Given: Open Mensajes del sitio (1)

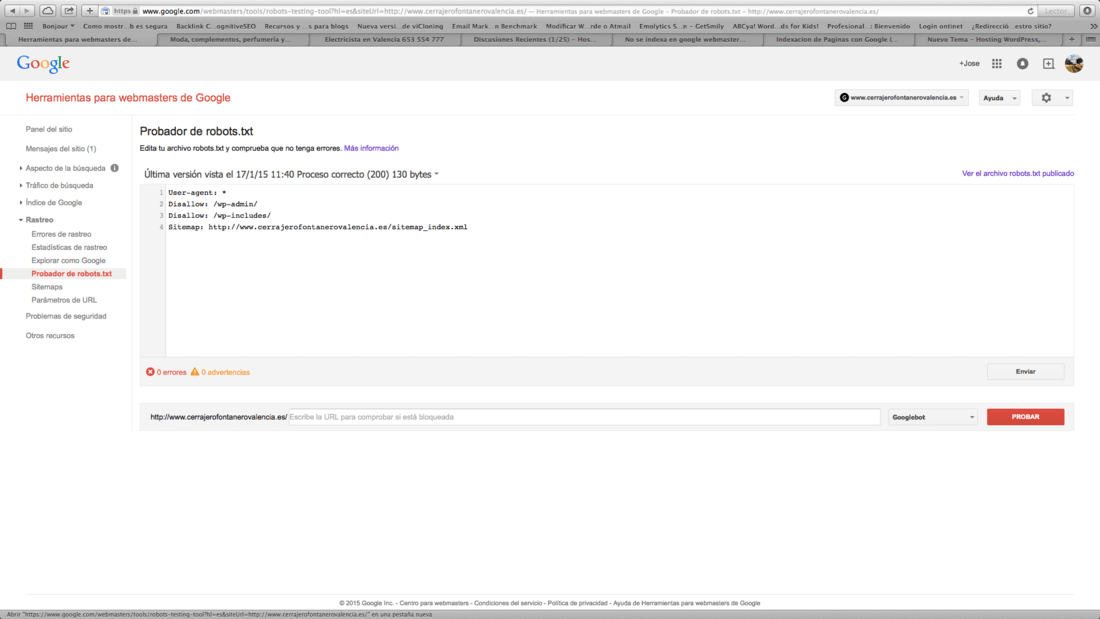Looking at the screenshot, I should click(x=61, y=149).
